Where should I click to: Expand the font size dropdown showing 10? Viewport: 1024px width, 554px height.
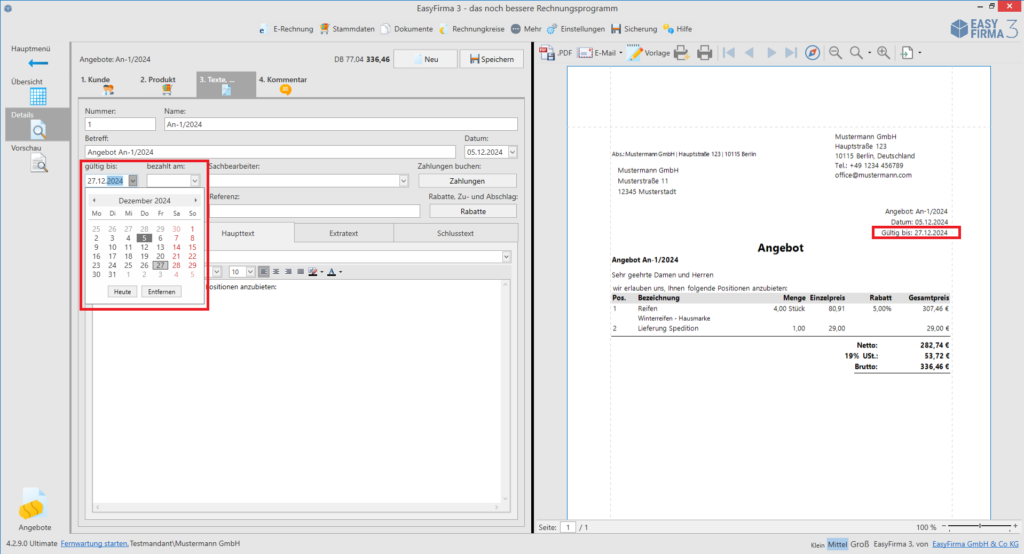(x=250, y=272)
